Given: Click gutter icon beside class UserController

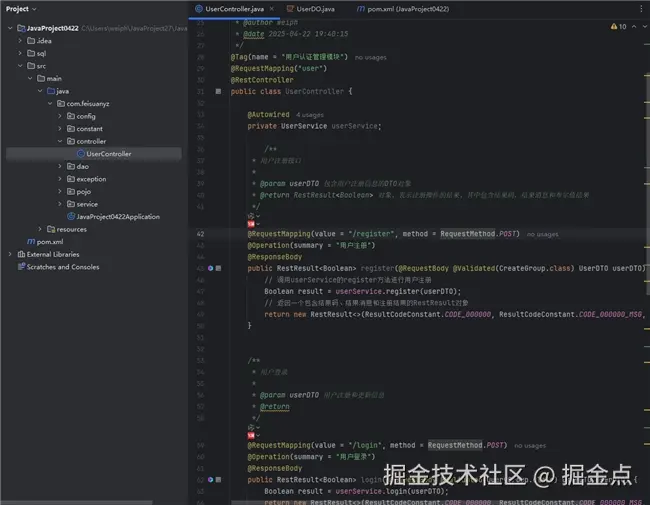Looking at the screenshot, I should (218, 91).
